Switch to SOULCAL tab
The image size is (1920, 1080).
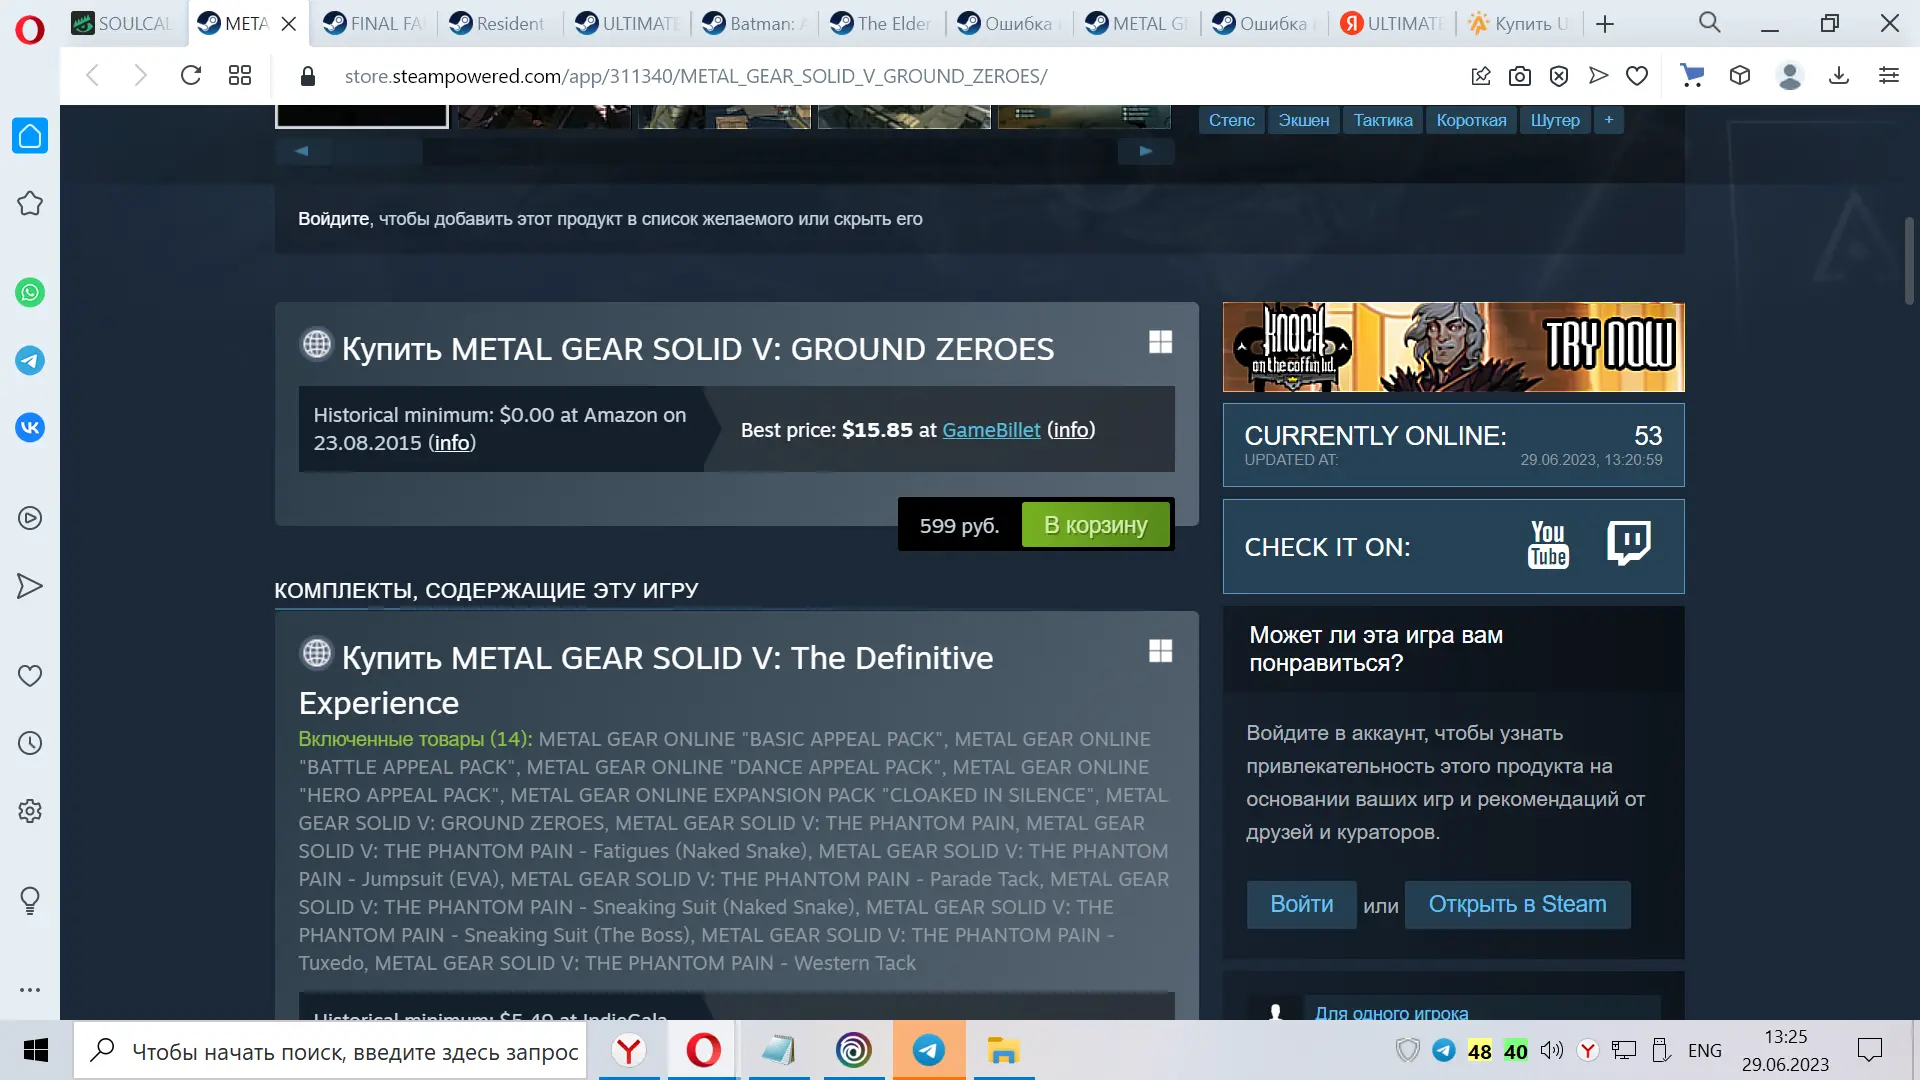point(123,24)
